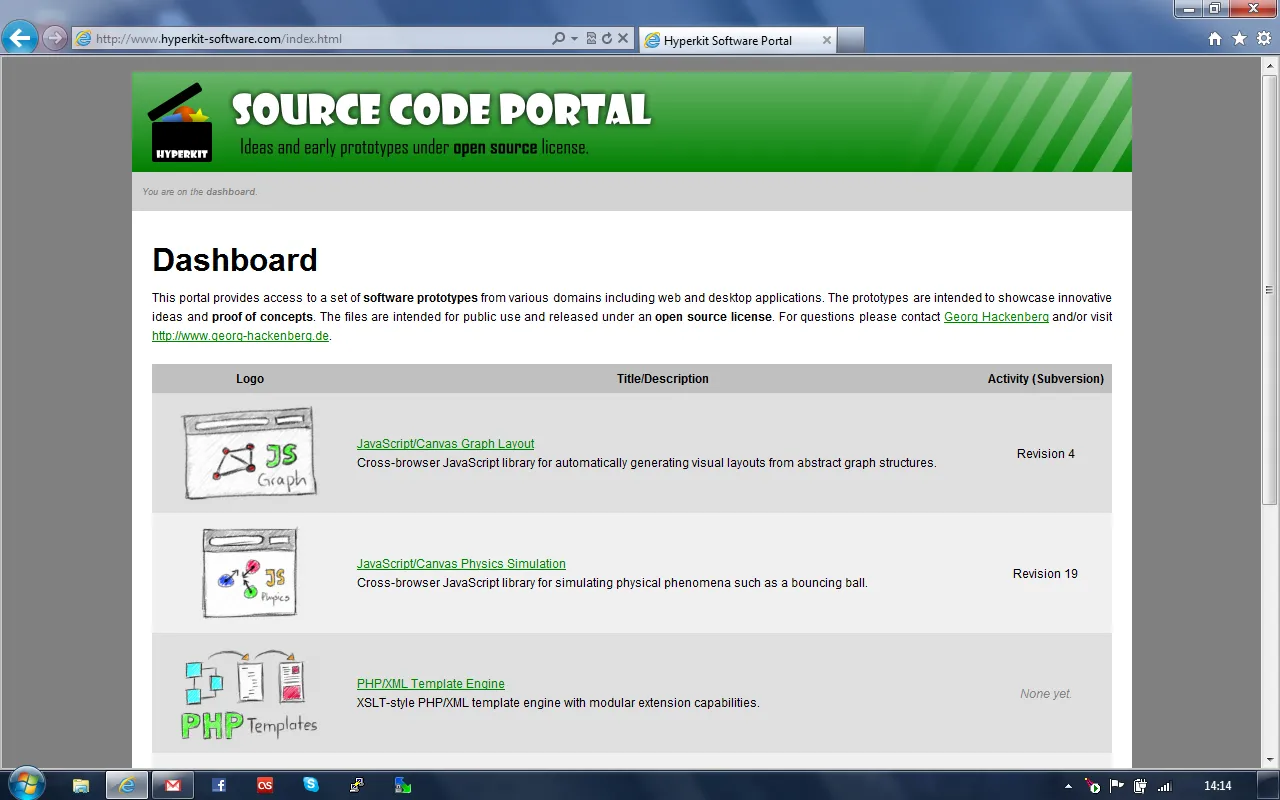Click the 'Logo' column header
This screenshot has height=800, width=1280.
click(x=250, y=379)
